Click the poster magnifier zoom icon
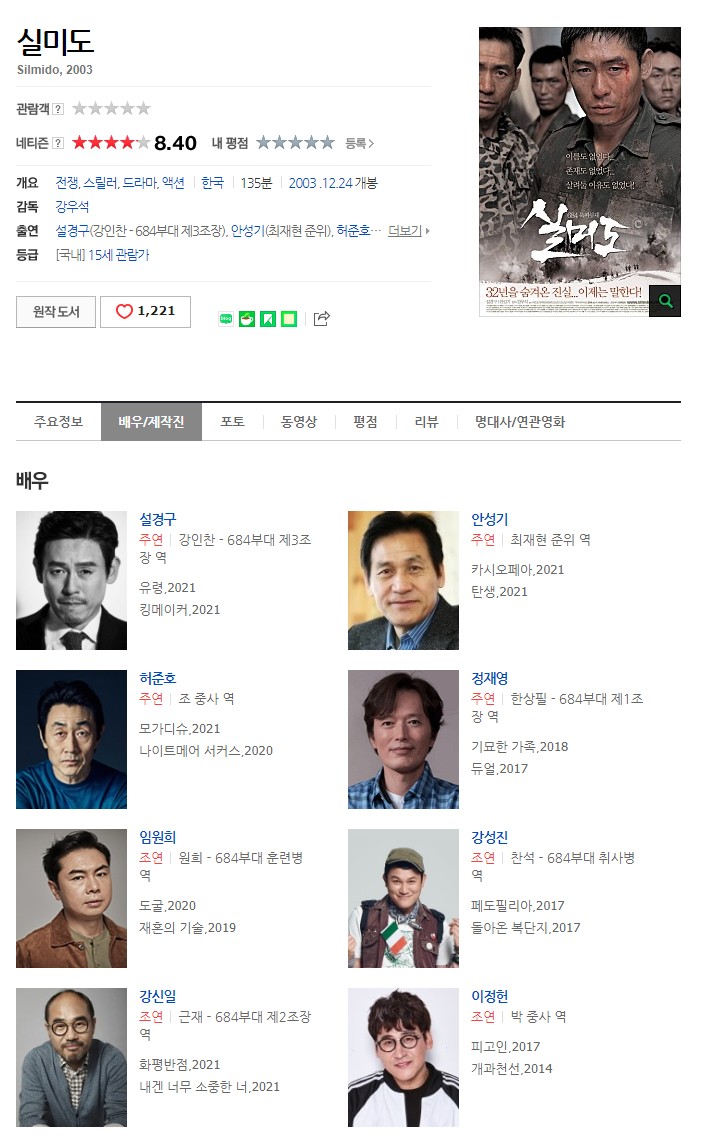 pos(665,301)
